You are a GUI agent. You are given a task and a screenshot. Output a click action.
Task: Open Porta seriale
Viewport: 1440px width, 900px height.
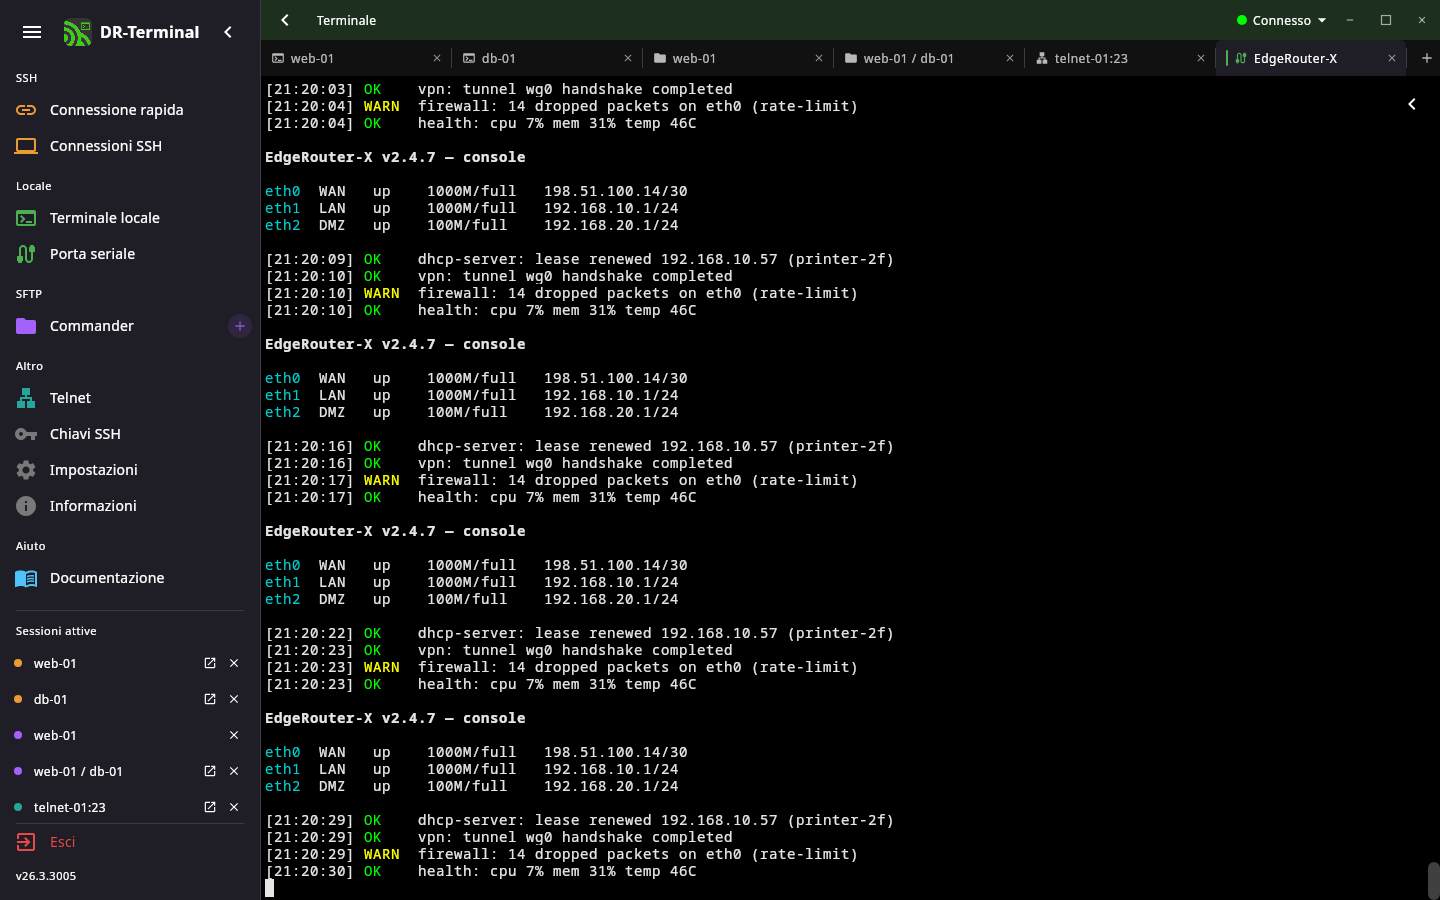click(130, 254)
